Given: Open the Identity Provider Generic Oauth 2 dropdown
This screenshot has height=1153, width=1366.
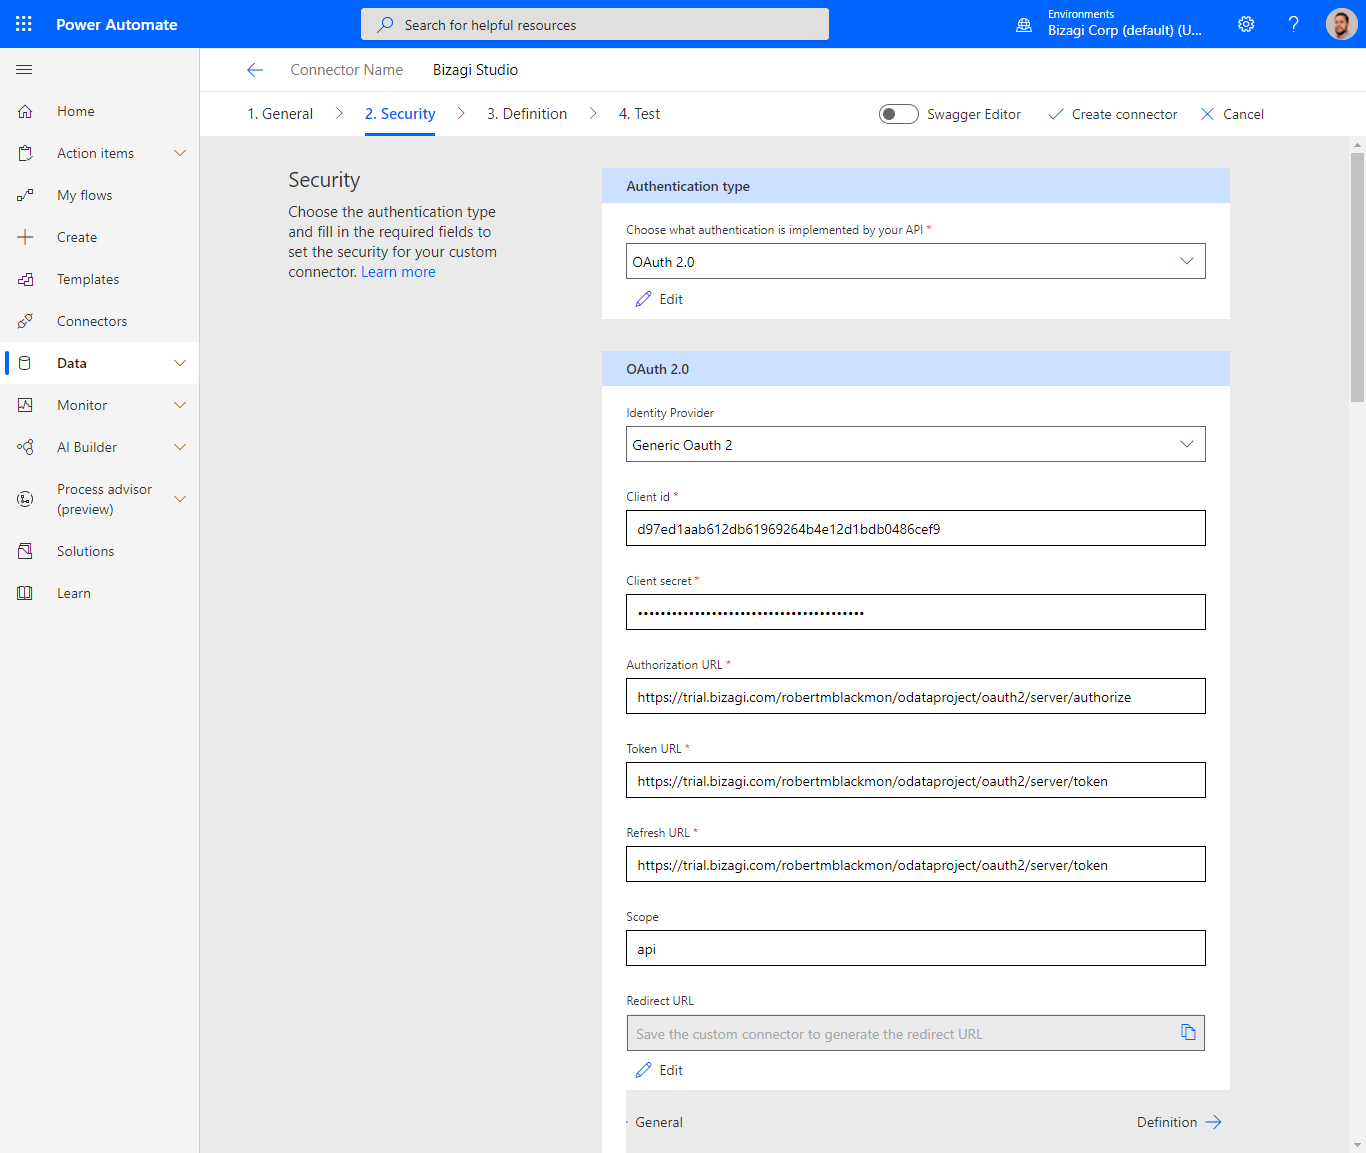Looking at the screenshot, I should point(916,444).
